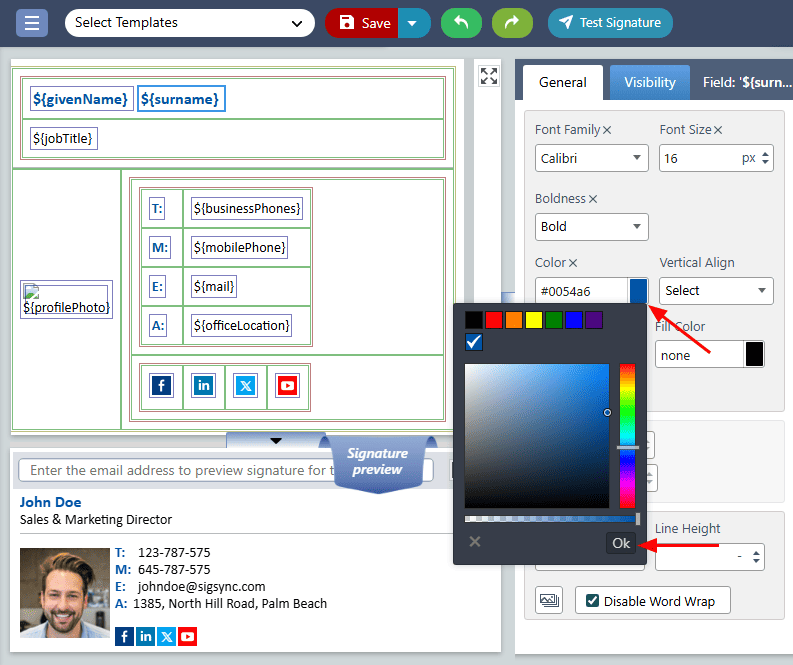Image resolution: width=793 pixels, height=665 pixels.
Task: Click the fullscreen expand icon
Action: point(488,76)
